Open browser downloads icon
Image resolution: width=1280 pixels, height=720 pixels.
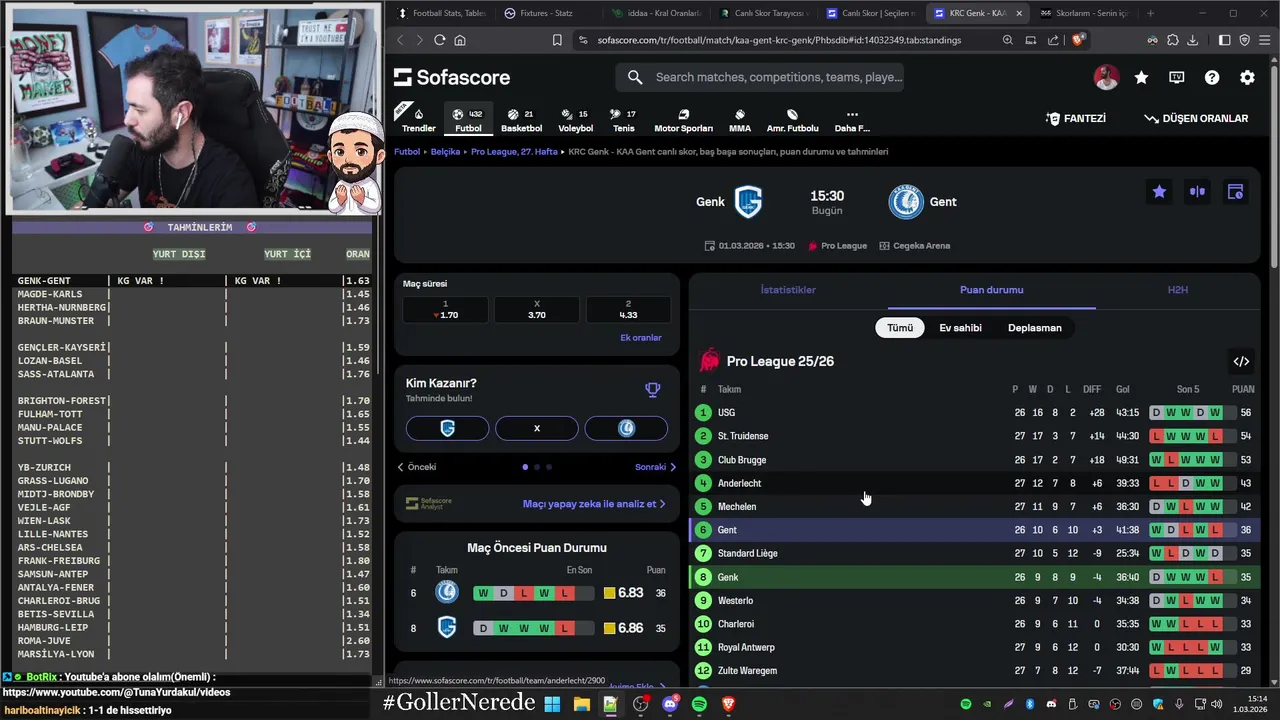click(x=1193, y=40)
